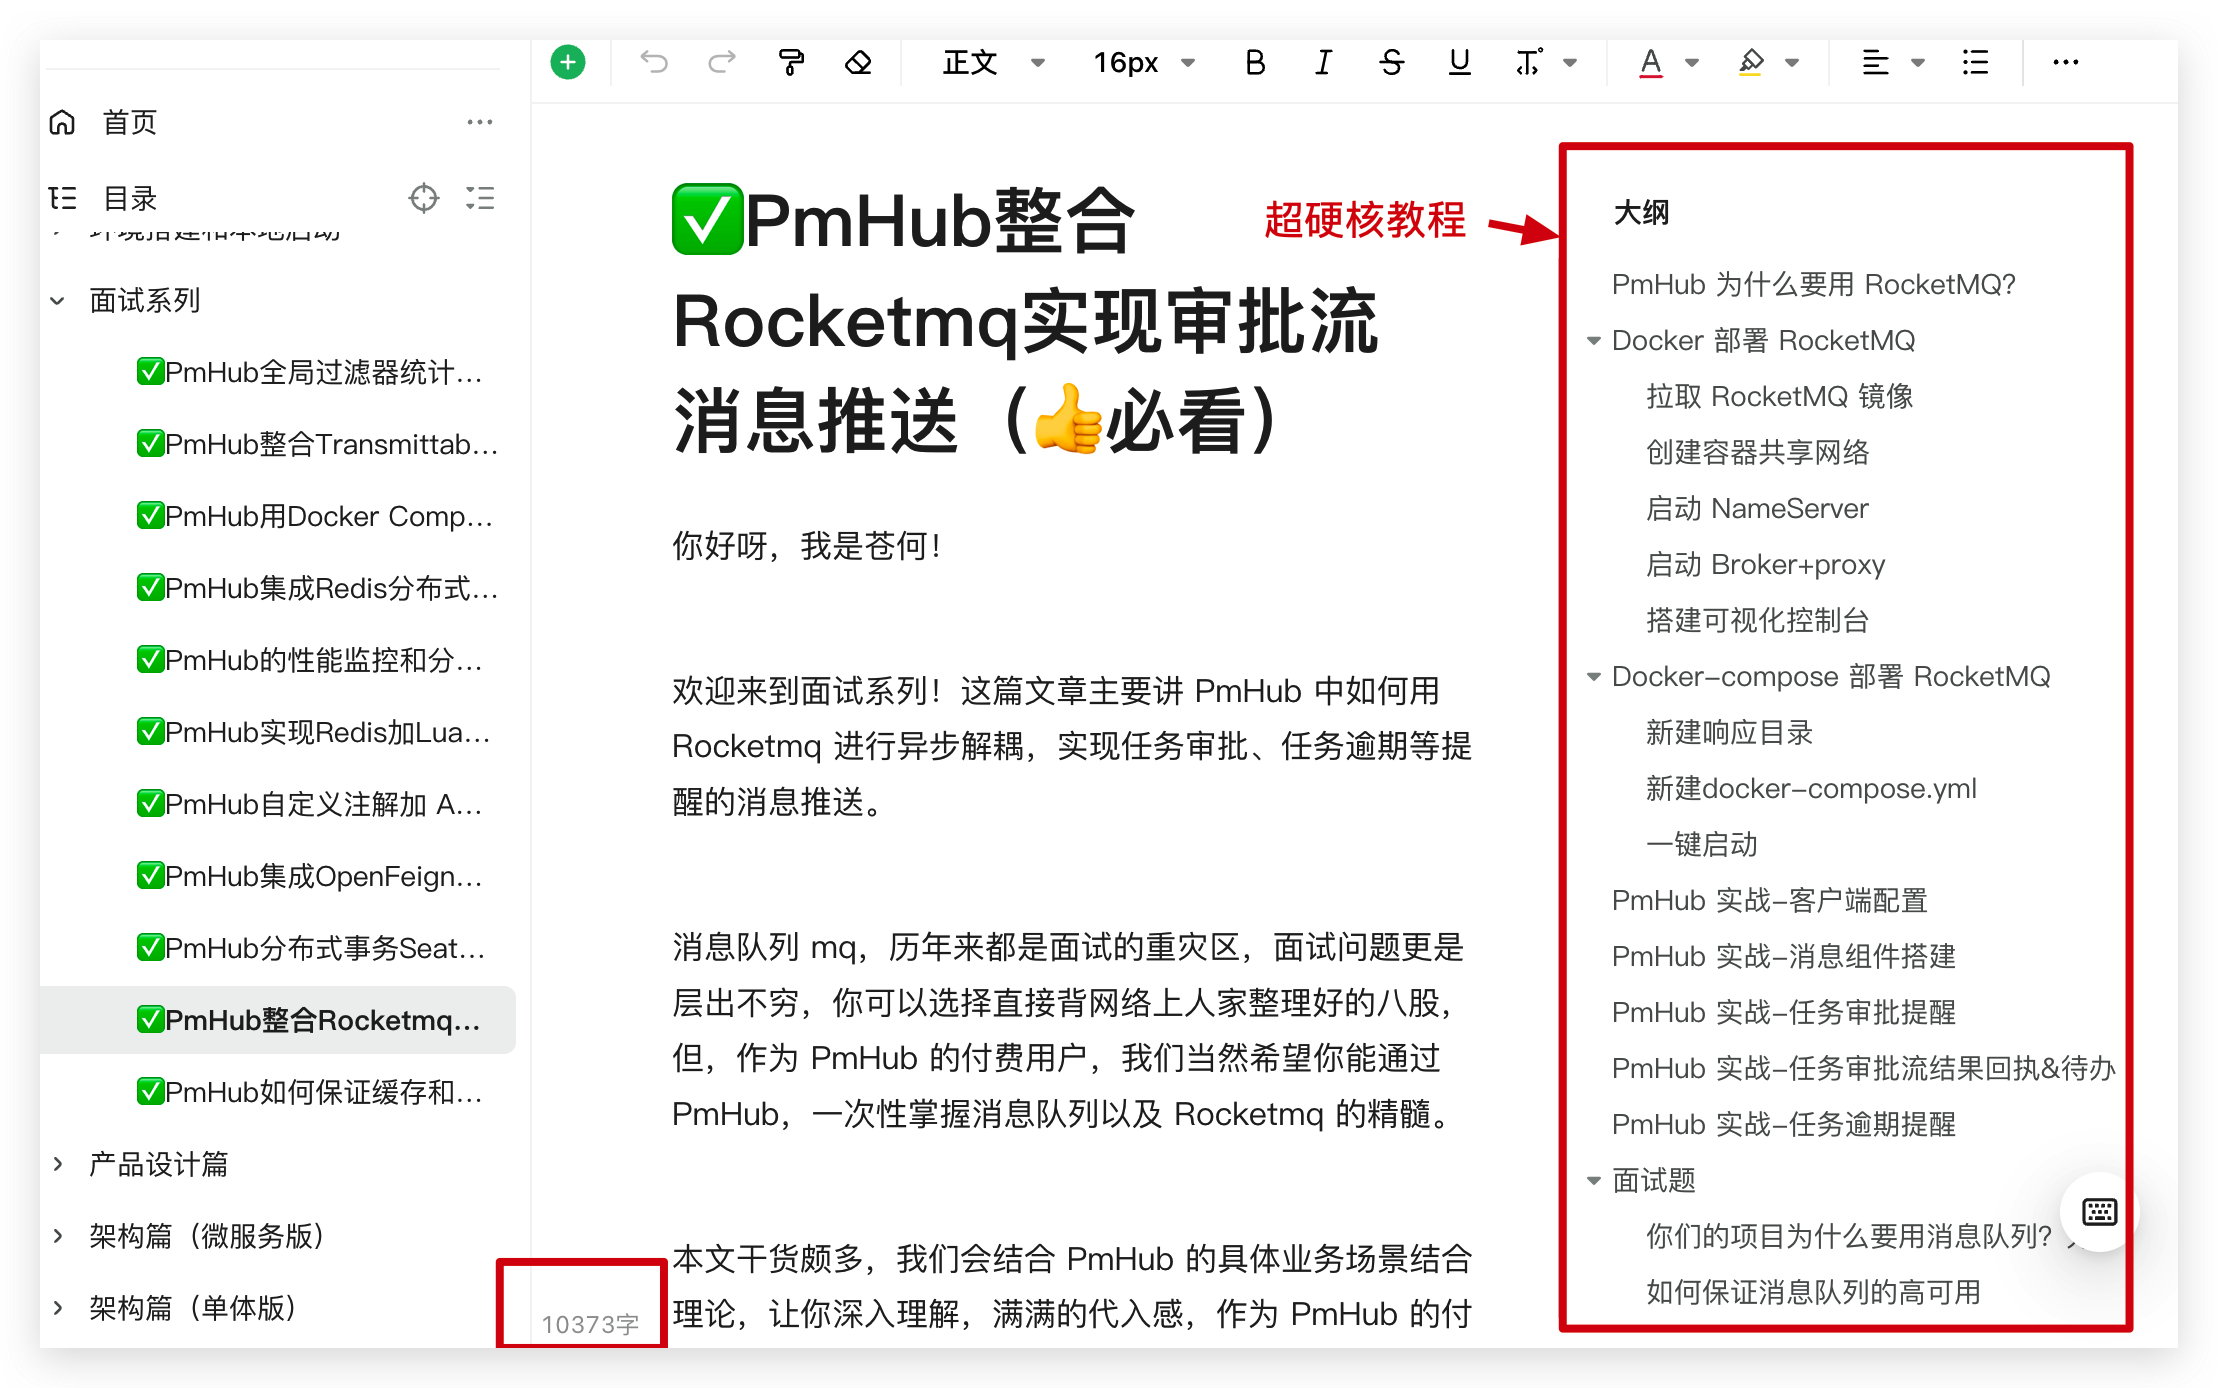Click the text style superscript icon

1529,62
